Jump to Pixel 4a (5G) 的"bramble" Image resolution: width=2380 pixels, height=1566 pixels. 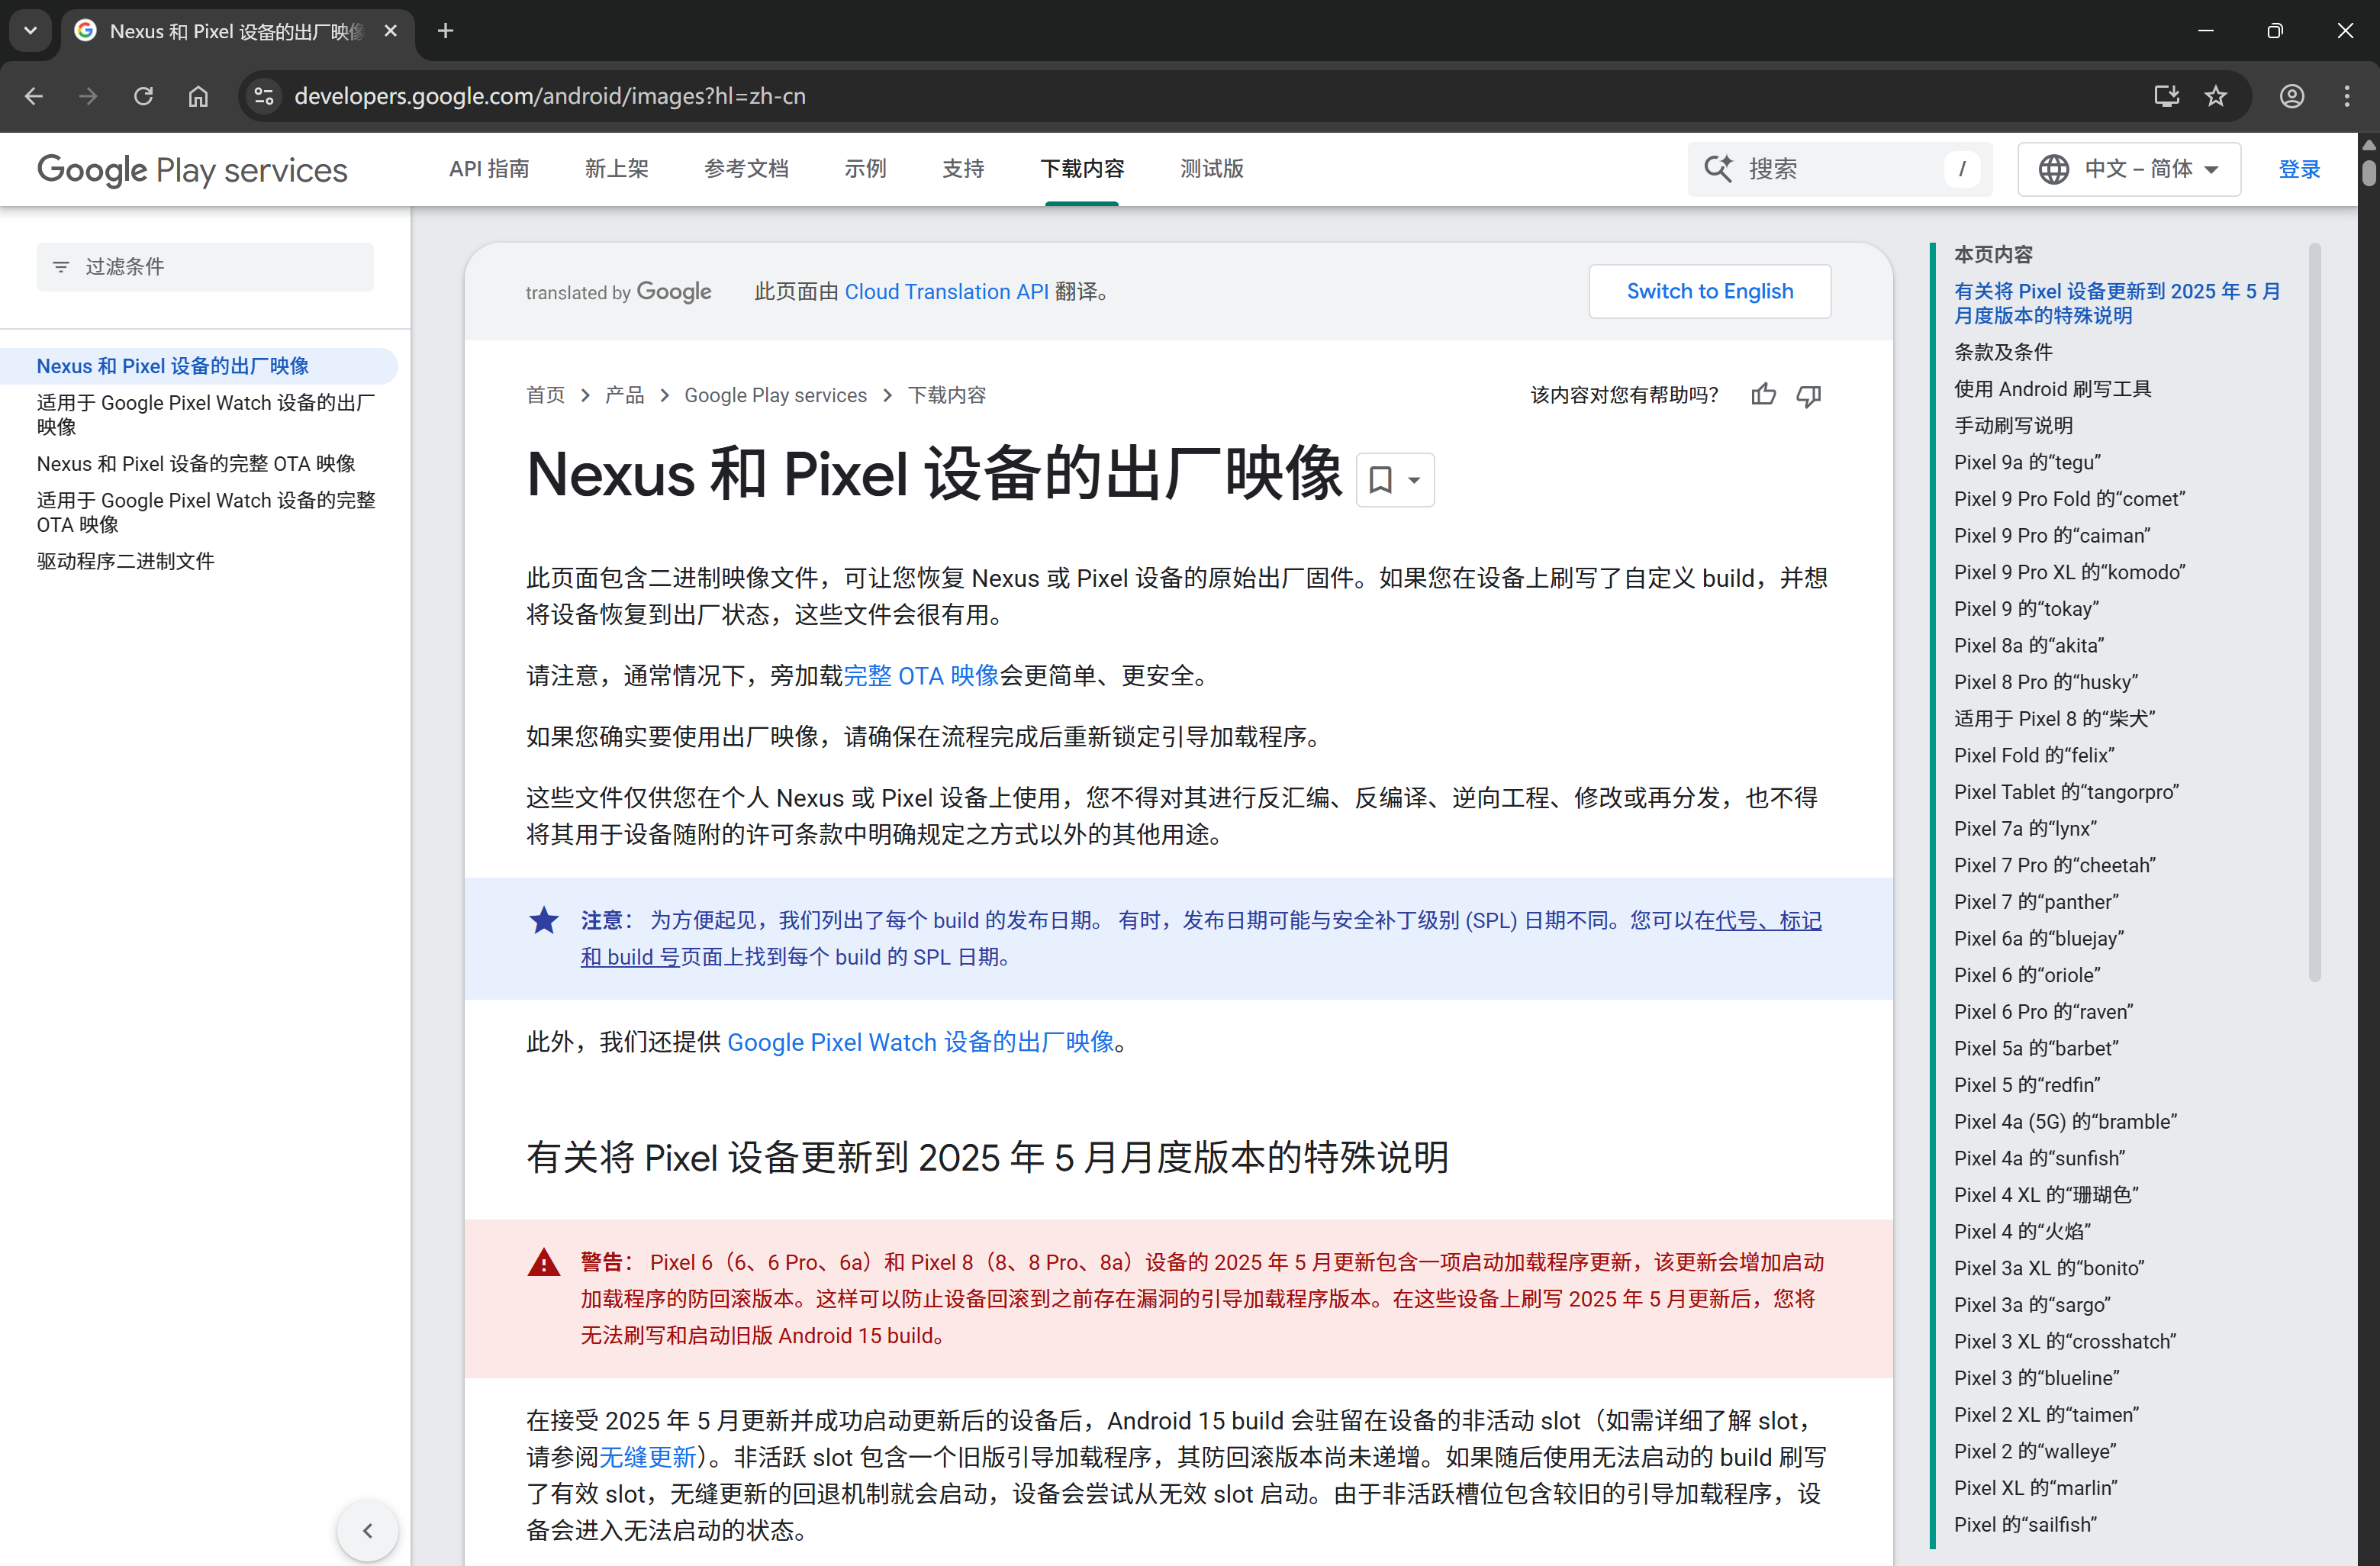[x=2065, y=1122]
